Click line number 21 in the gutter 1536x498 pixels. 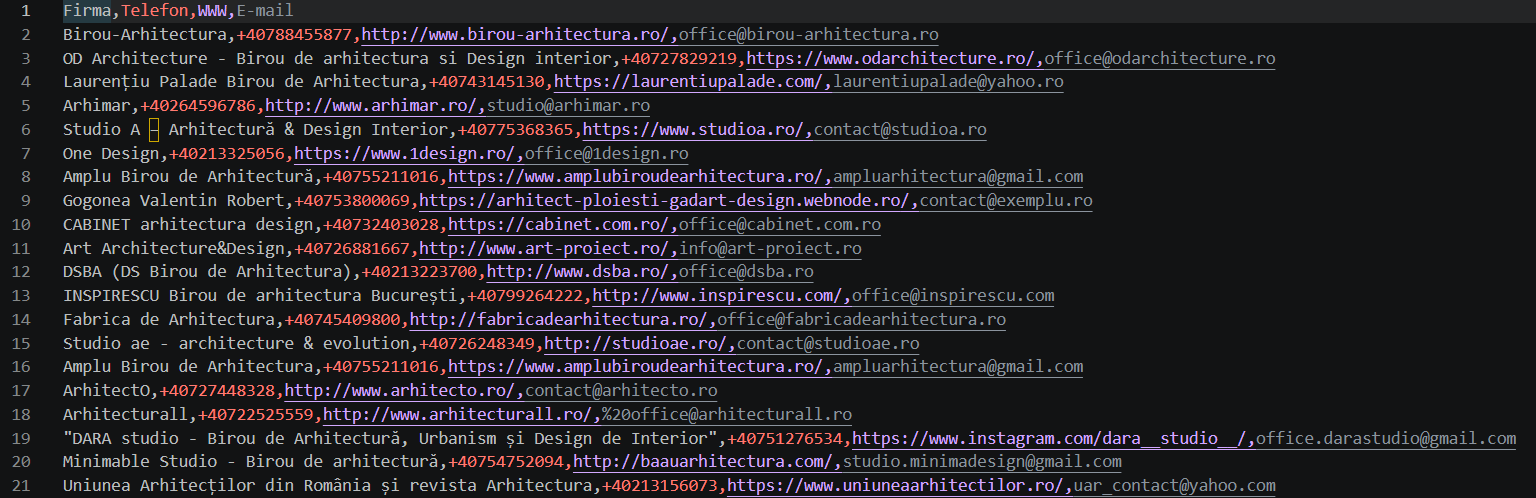pyautogui.click(x=20, y=486)
